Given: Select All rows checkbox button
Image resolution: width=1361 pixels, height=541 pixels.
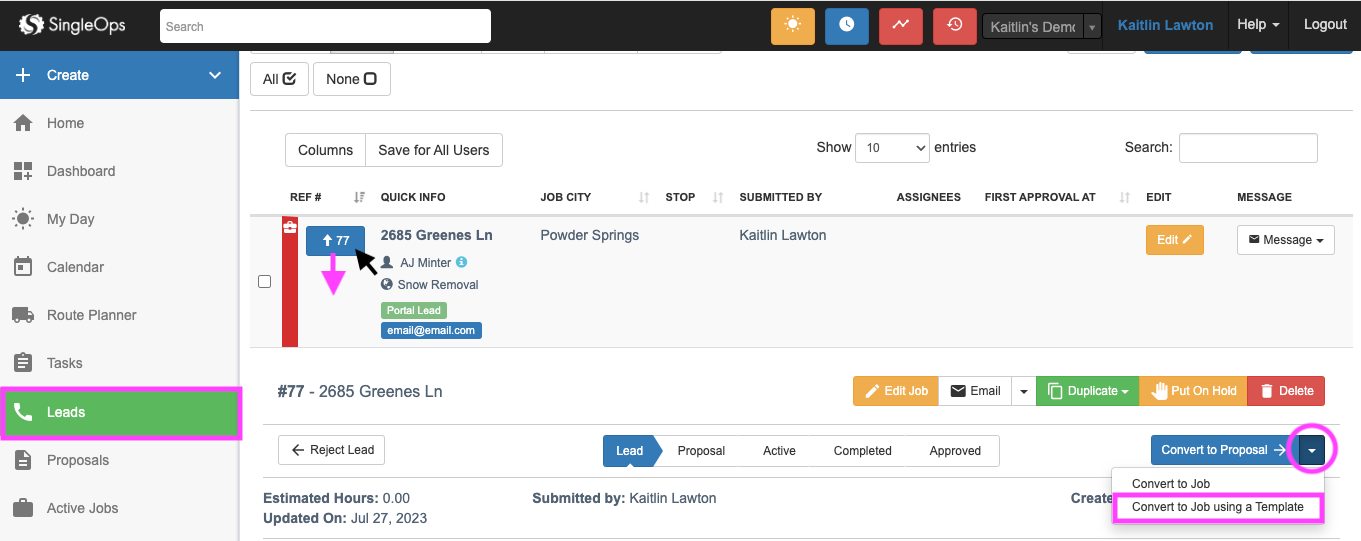Looking at the screenshot, I should (279, 79).
